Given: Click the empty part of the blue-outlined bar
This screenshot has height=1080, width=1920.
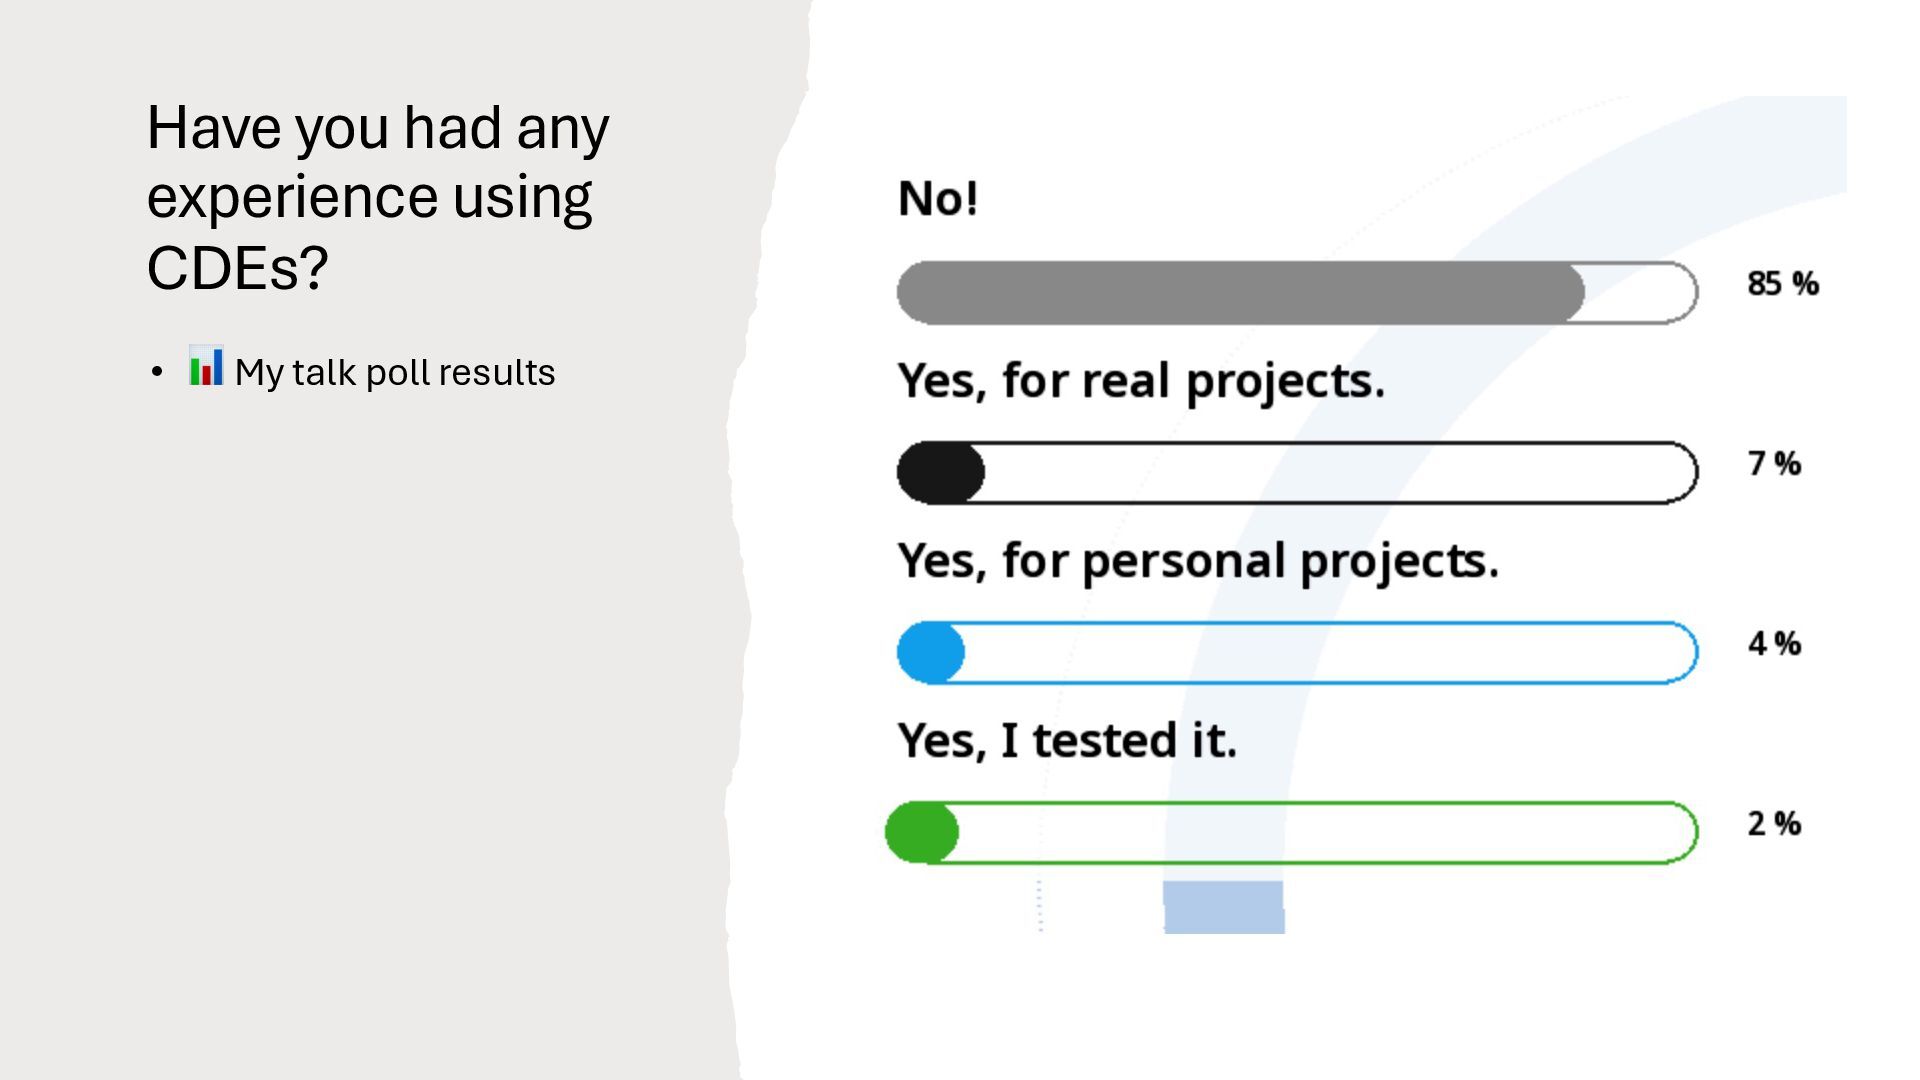Looking at the screenshot, I should point(1330,653).
